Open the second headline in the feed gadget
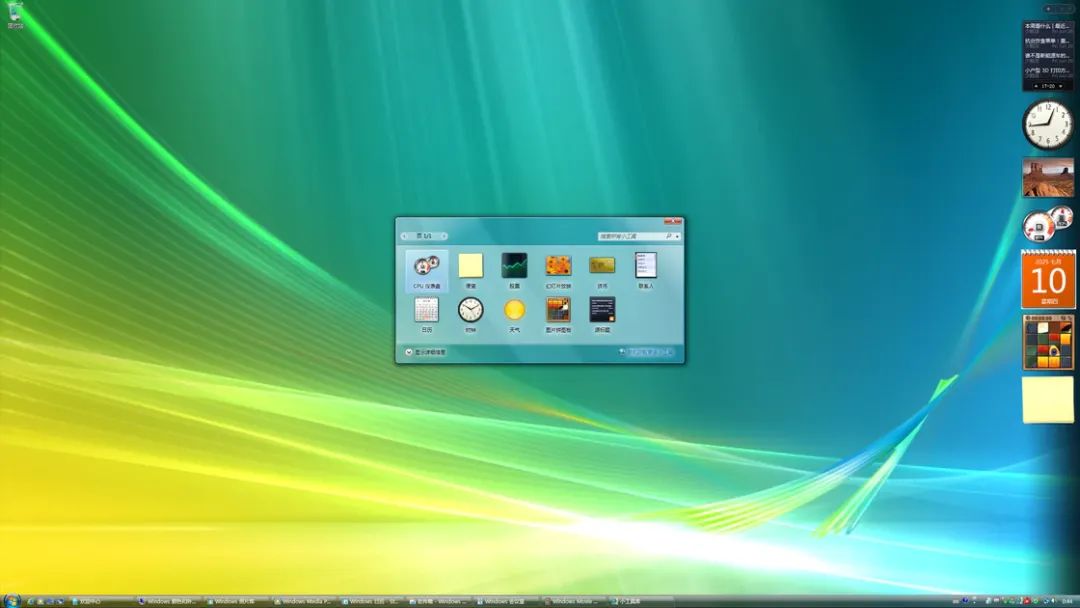 pyautogui.click(x=1048, y=41)
